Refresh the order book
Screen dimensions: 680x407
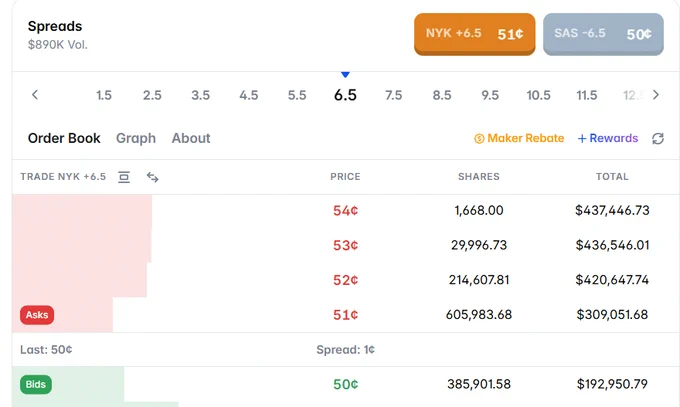click(658, 138)
